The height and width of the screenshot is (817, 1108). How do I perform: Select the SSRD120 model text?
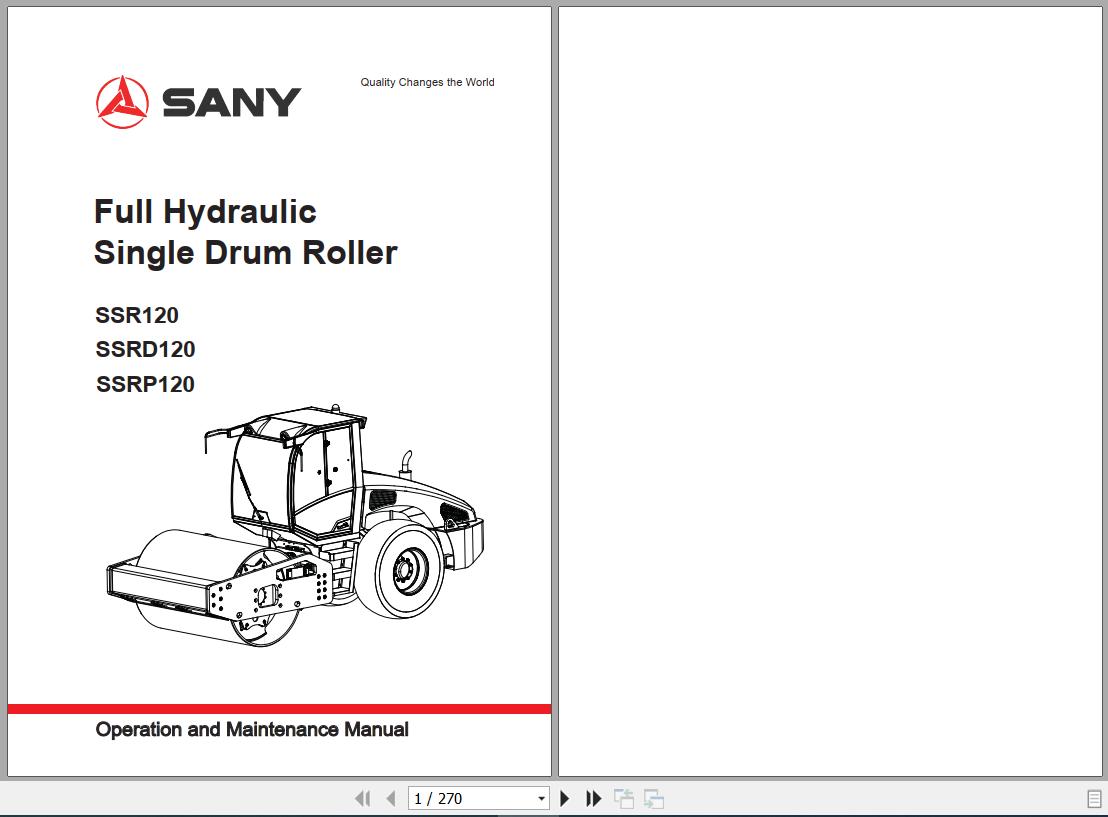146,349
